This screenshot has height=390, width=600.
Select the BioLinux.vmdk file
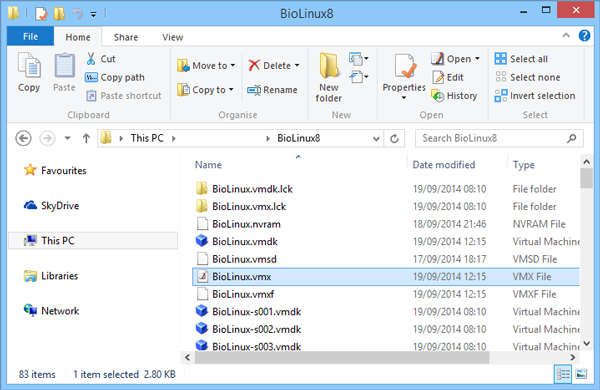[245, 242]
